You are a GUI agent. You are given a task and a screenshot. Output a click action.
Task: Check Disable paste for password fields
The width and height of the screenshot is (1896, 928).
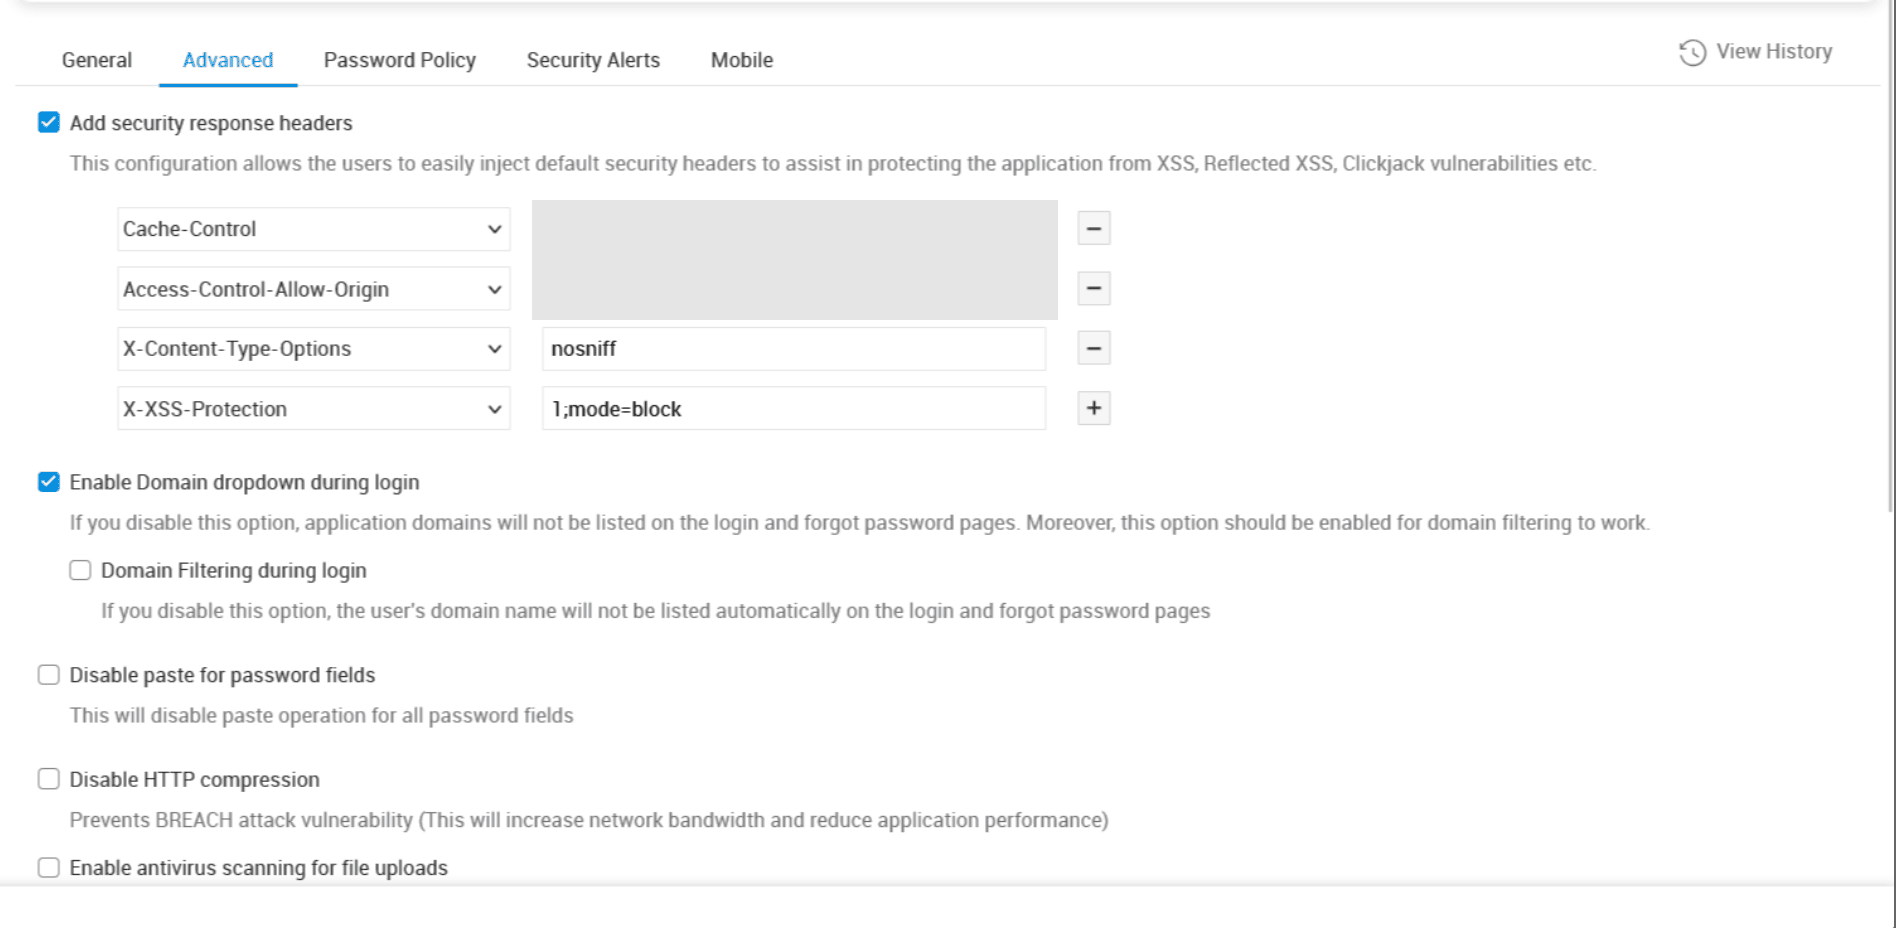49,675
